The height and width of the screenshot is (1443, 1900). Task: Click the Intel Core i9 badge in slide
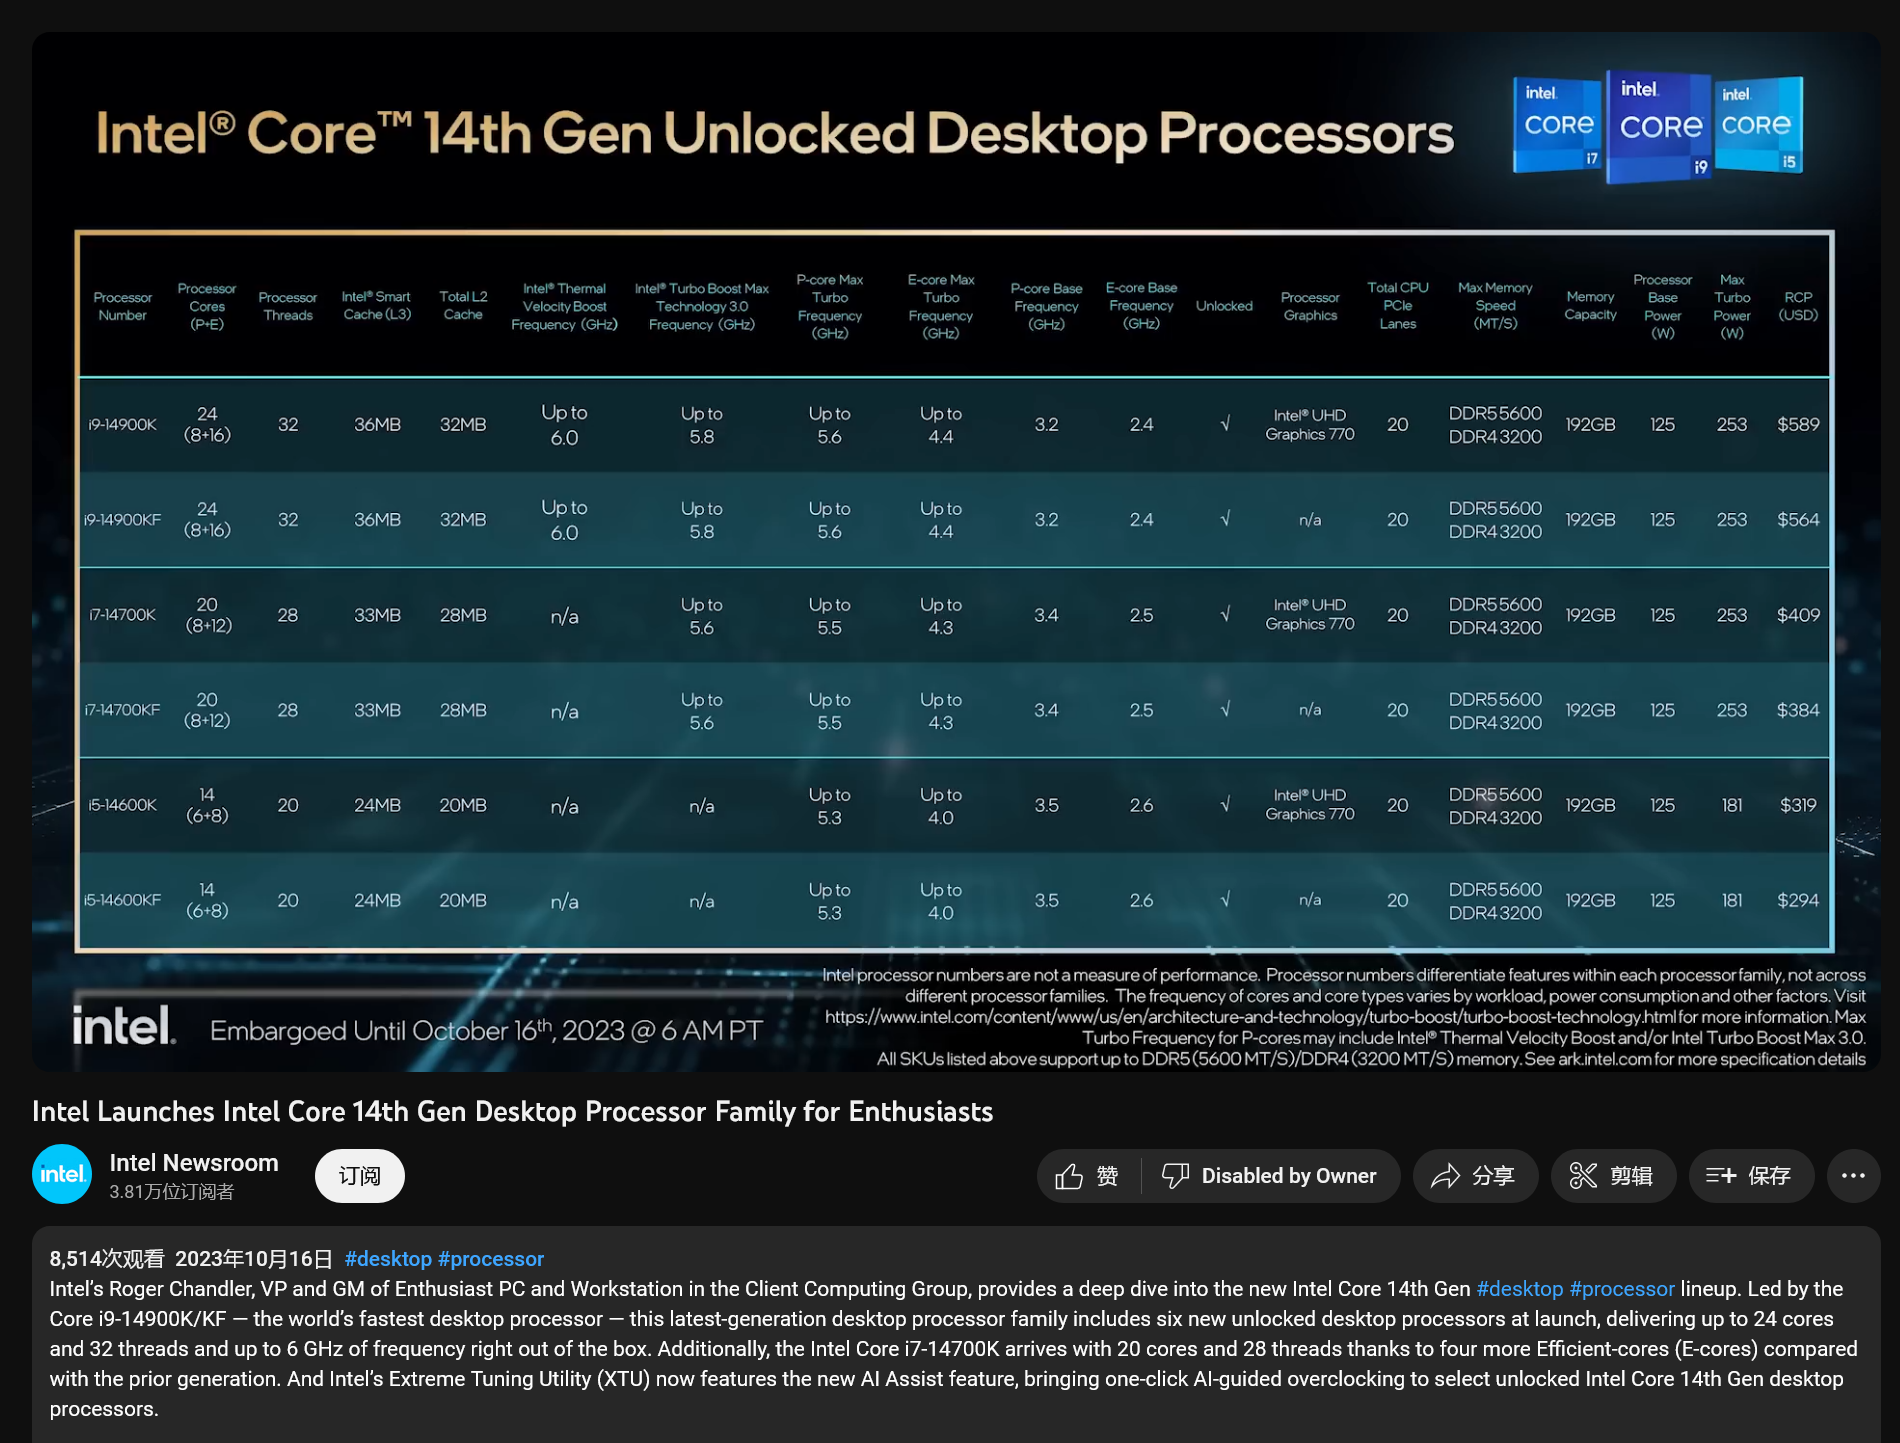click(1660, 127)
